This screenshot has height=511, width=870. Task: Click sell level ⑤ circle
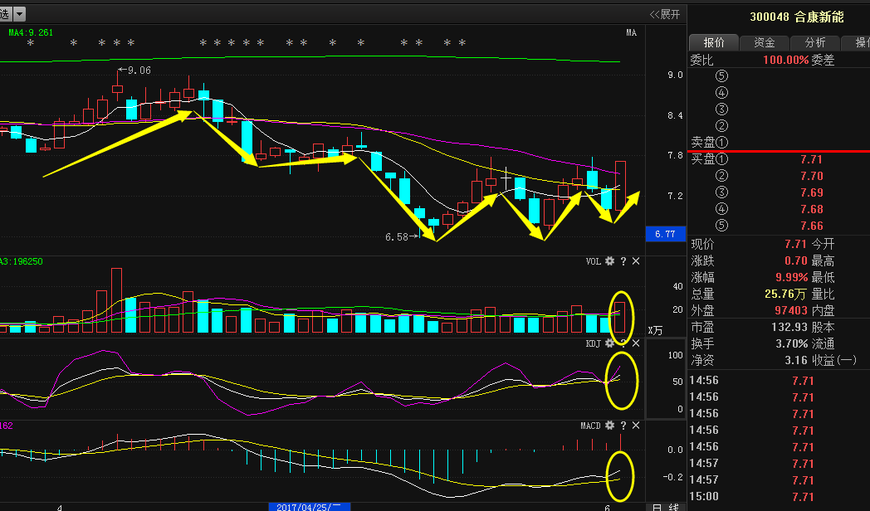721,75
